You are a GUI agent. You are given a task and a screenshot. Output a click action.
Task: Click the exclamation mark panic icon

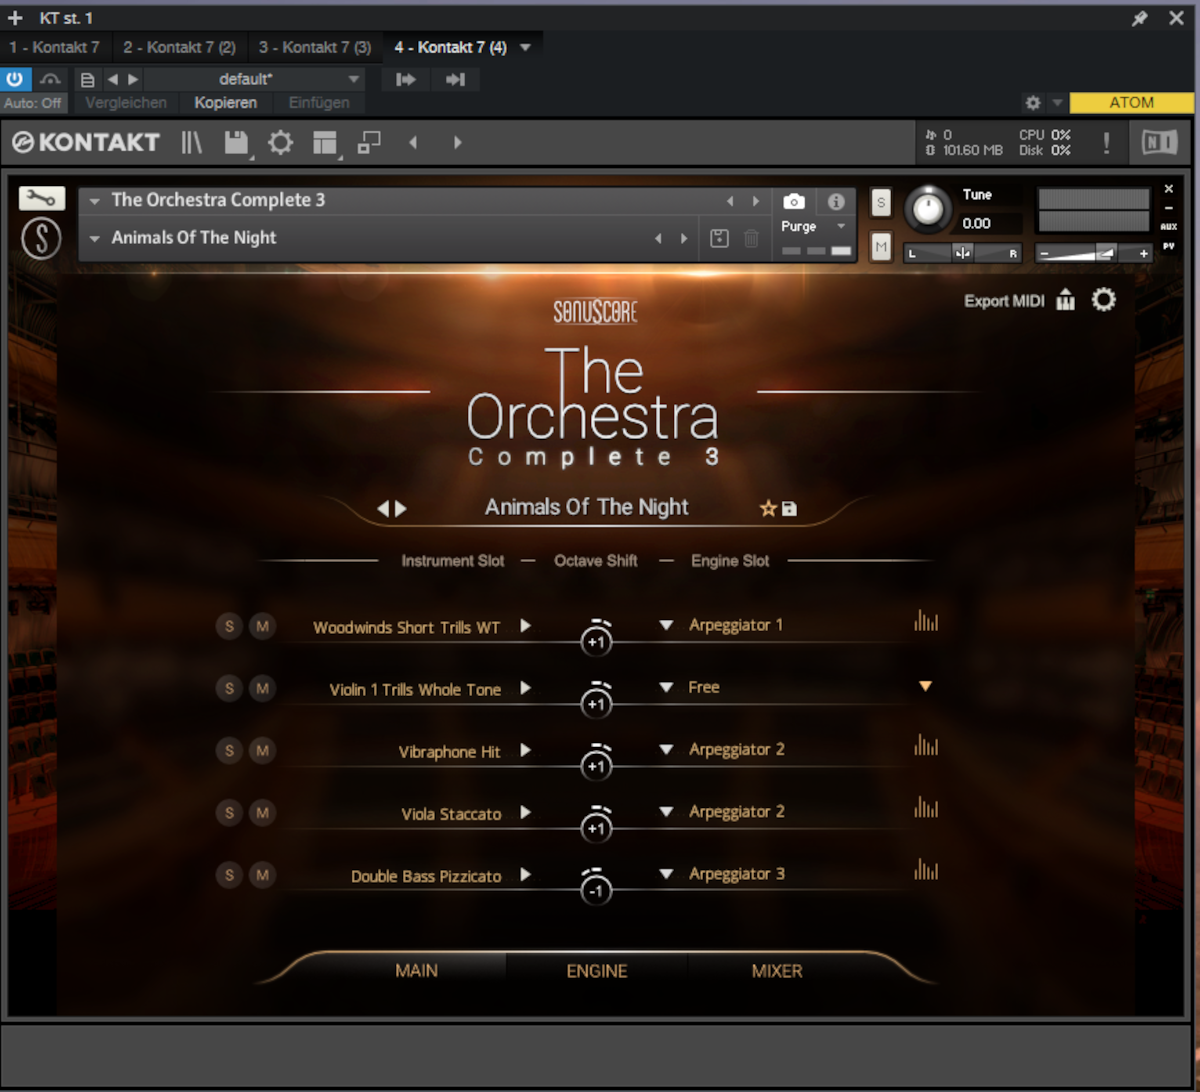point(1106,143)
